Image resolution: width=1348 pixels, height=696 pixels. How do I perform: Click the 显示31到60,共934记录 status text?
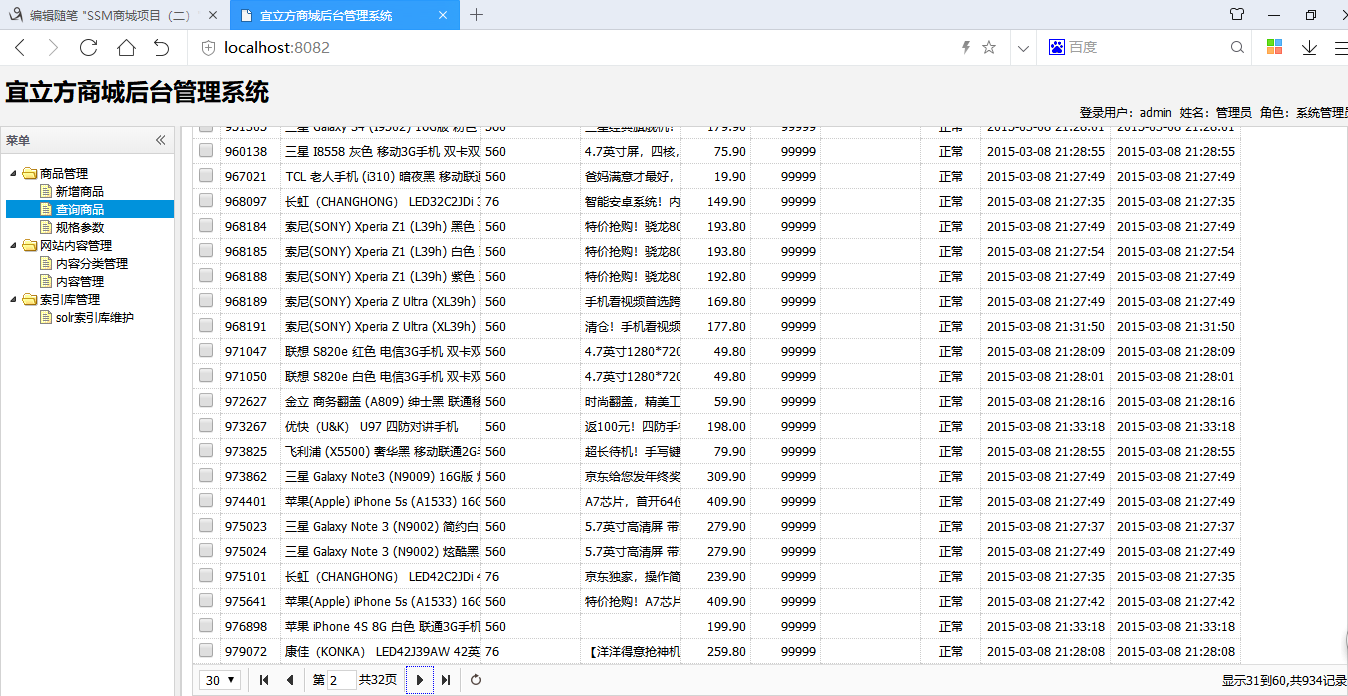click(1284, 681)
